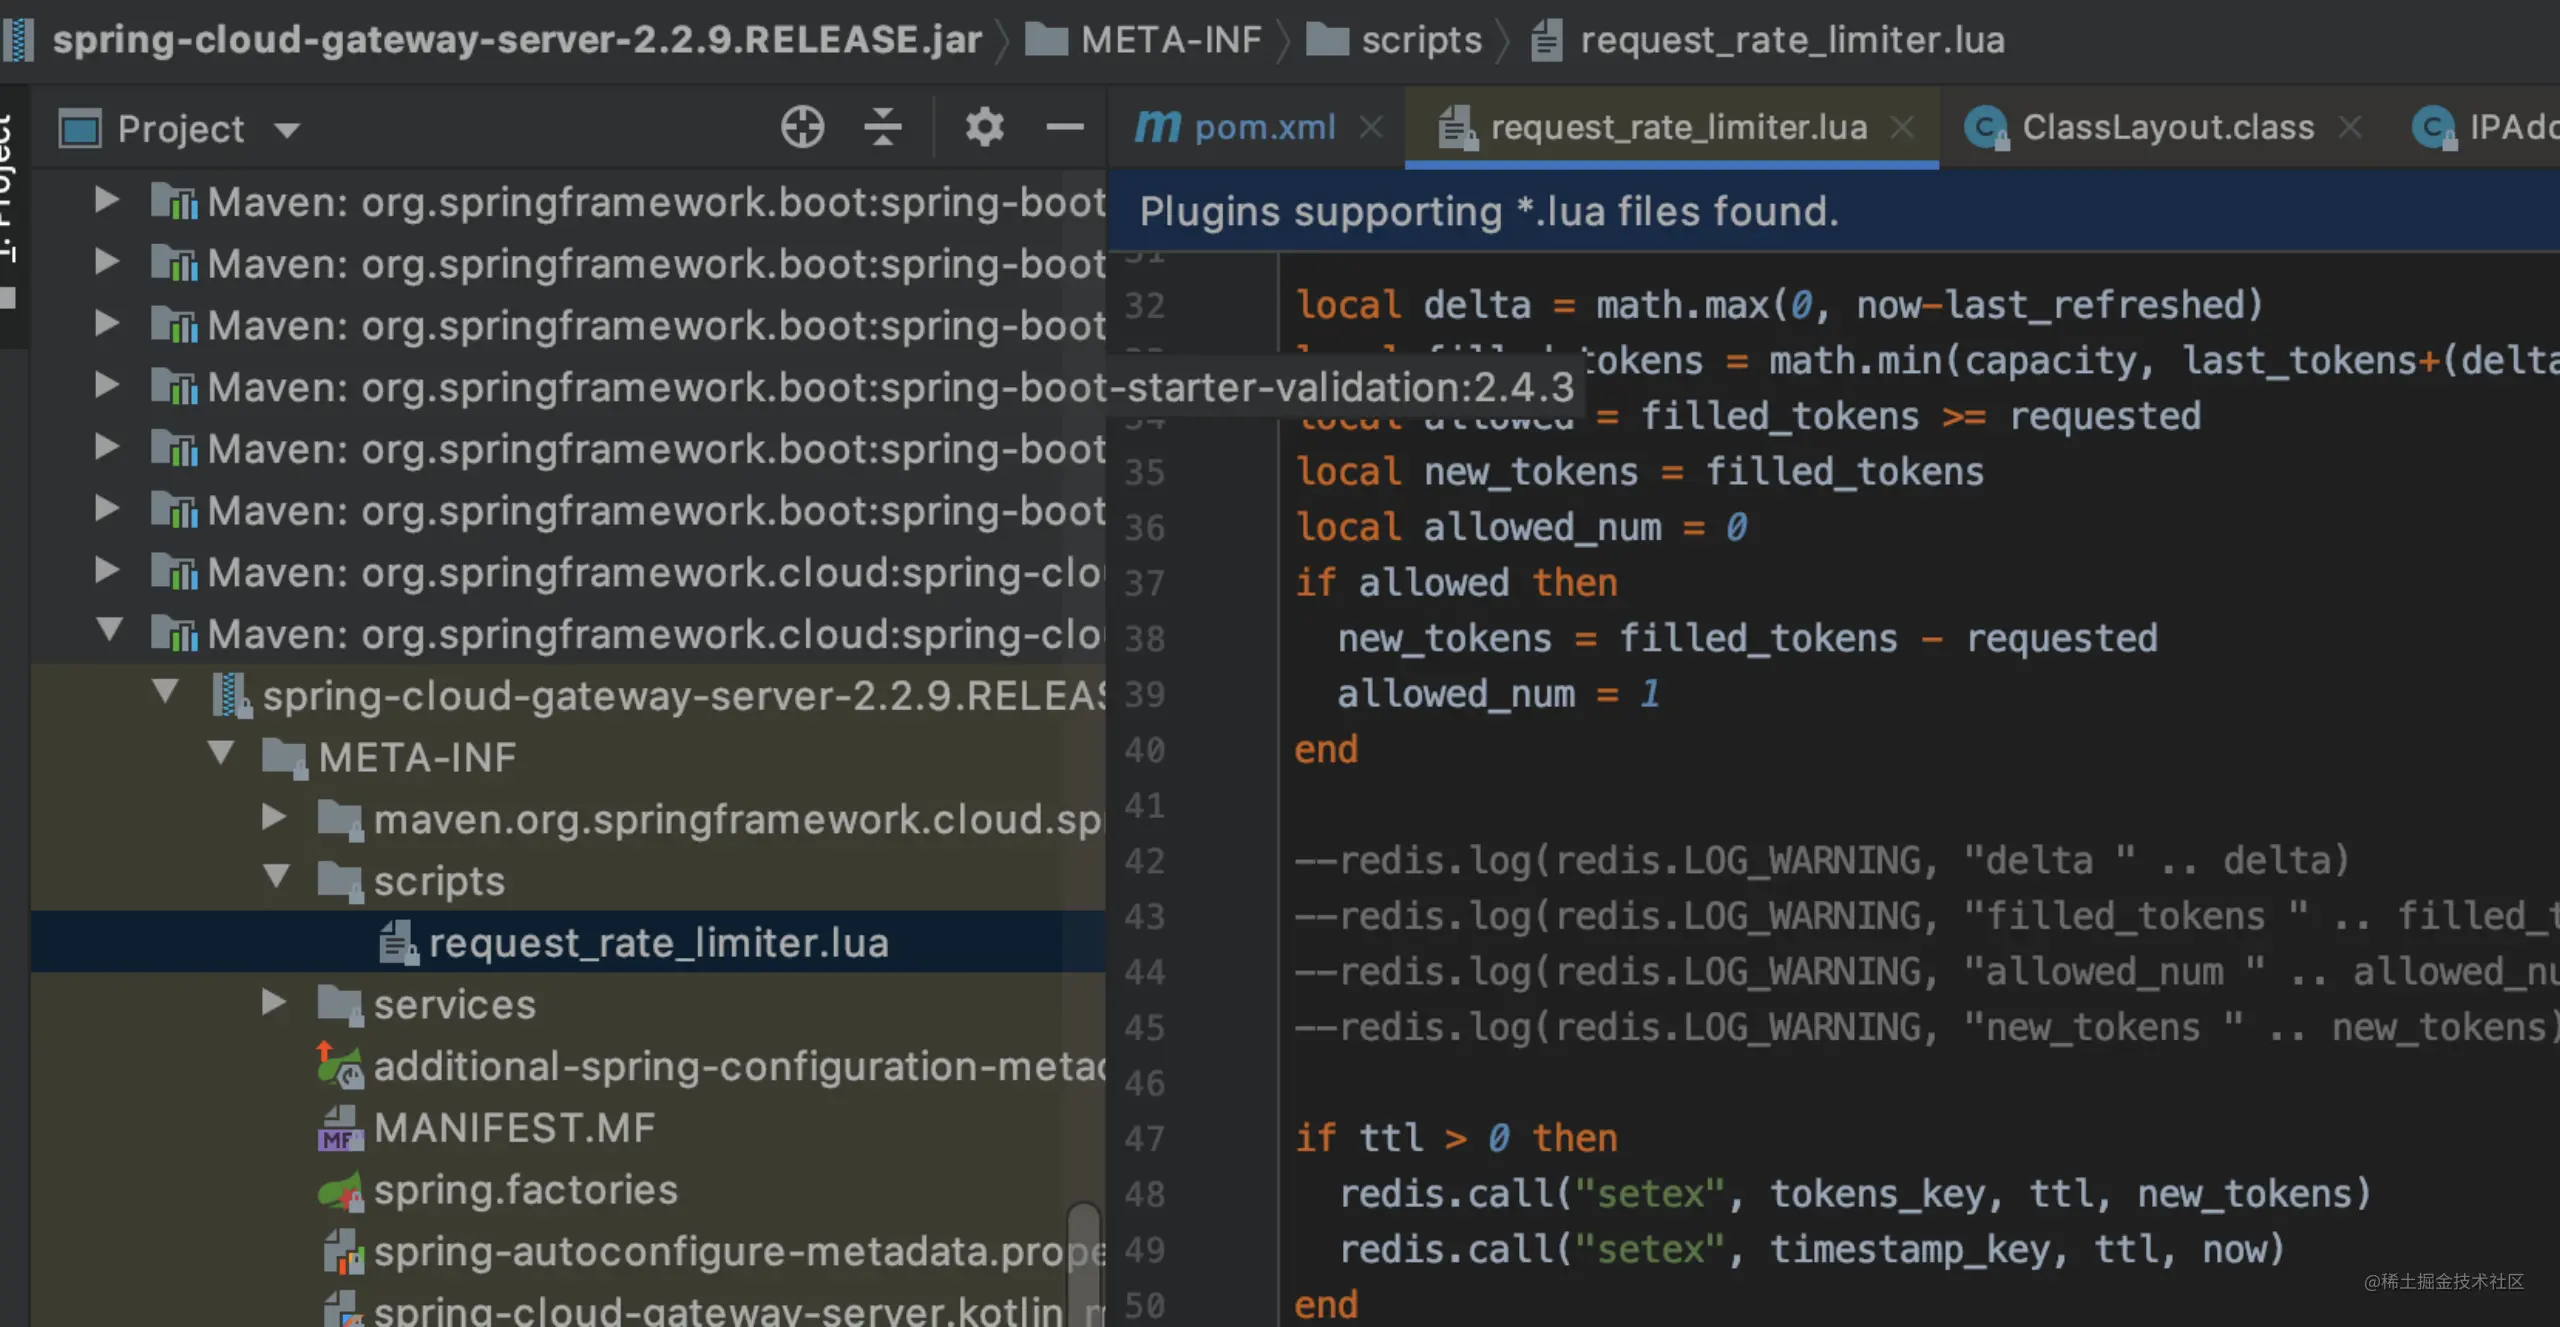
Task: Click the Maven 'm' icon on pom.xml tab
Action: coord(1158,127)
